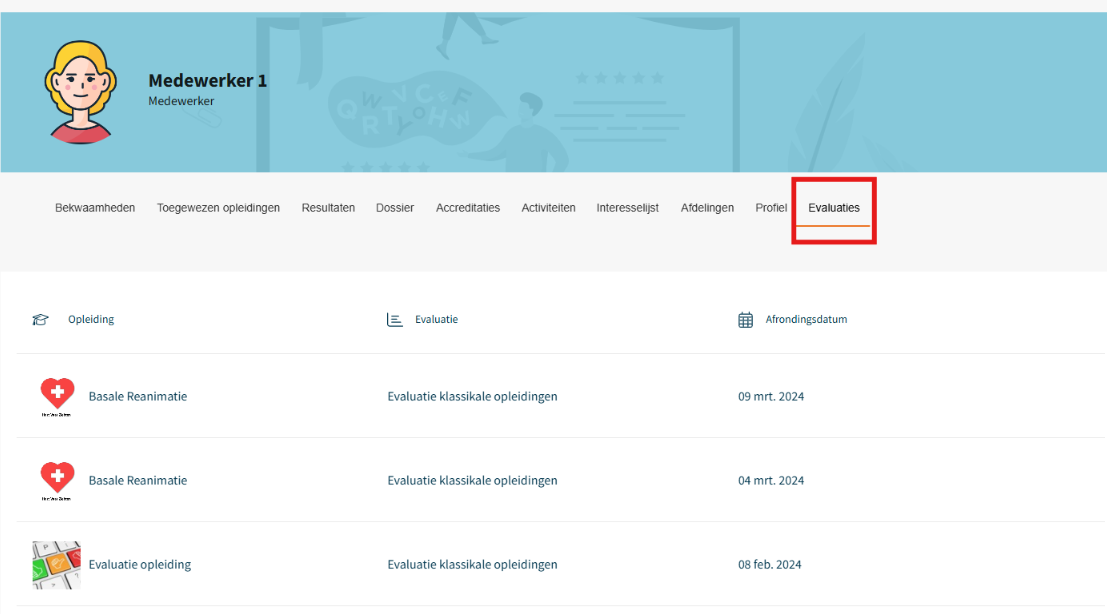Switch to the Afdelingen tab
Image resolution: width=1107 pixels, height=616 pixels.
[x=707, y=208]
